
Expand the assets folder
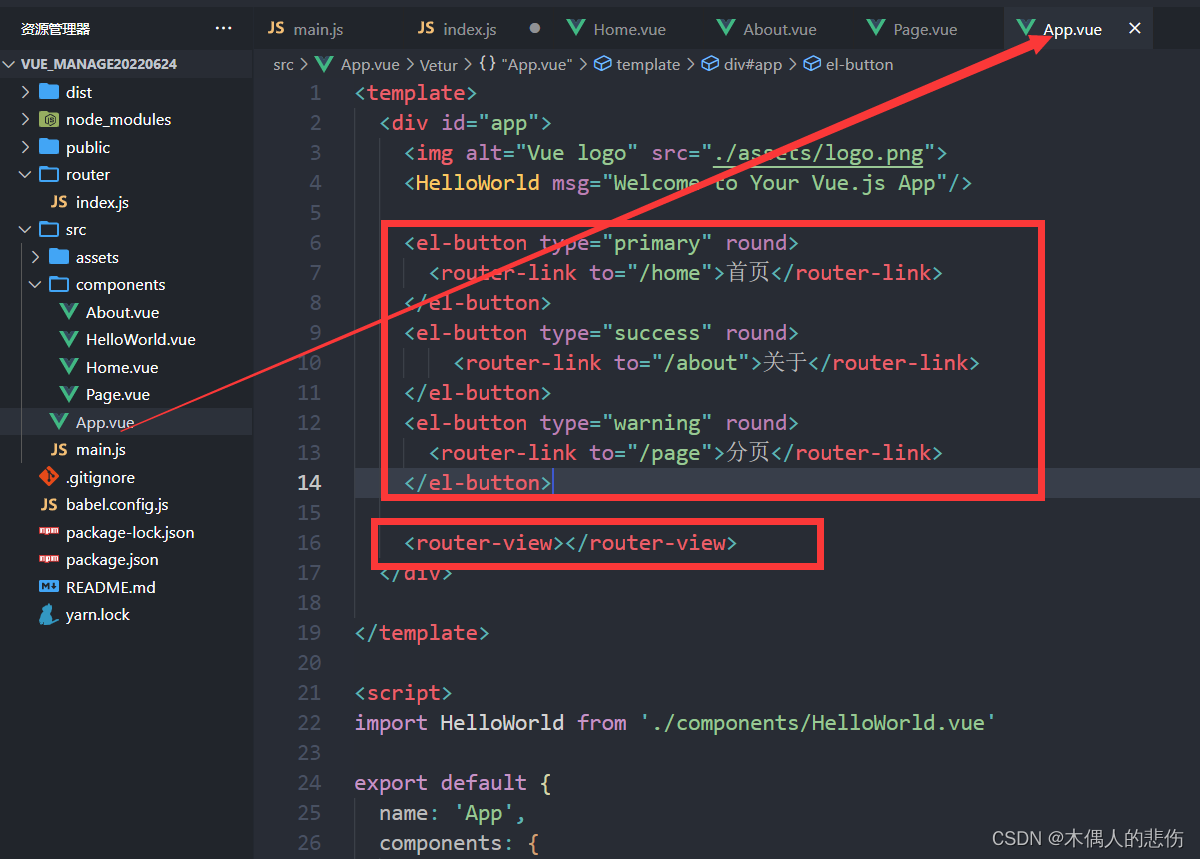(36, 257)
